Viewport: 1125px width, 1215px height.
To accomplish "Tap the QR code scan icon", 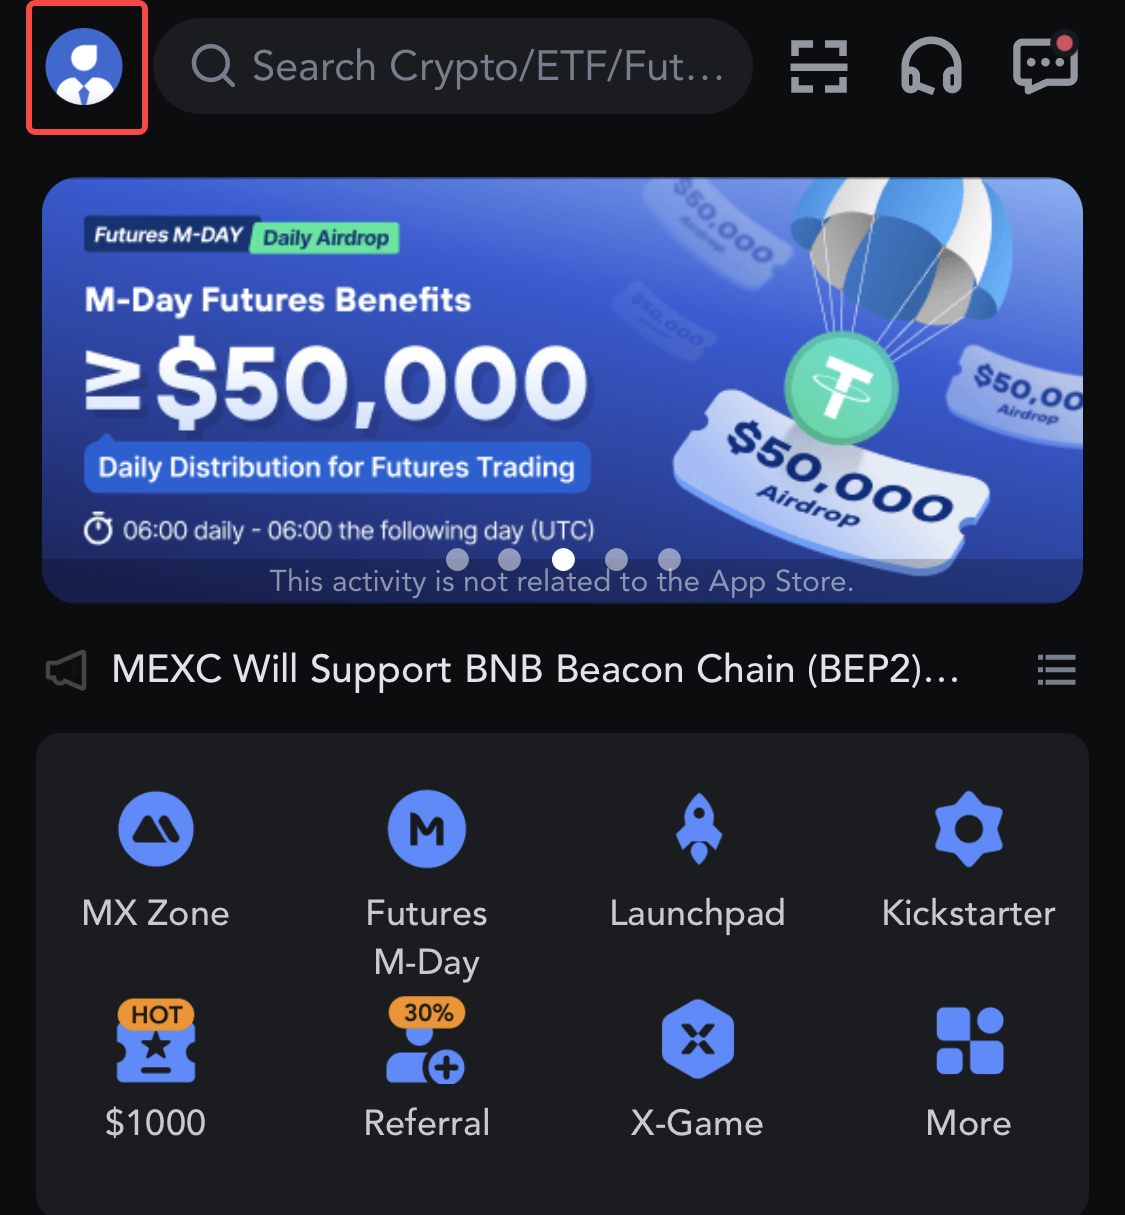I will (x=819, y=67).
